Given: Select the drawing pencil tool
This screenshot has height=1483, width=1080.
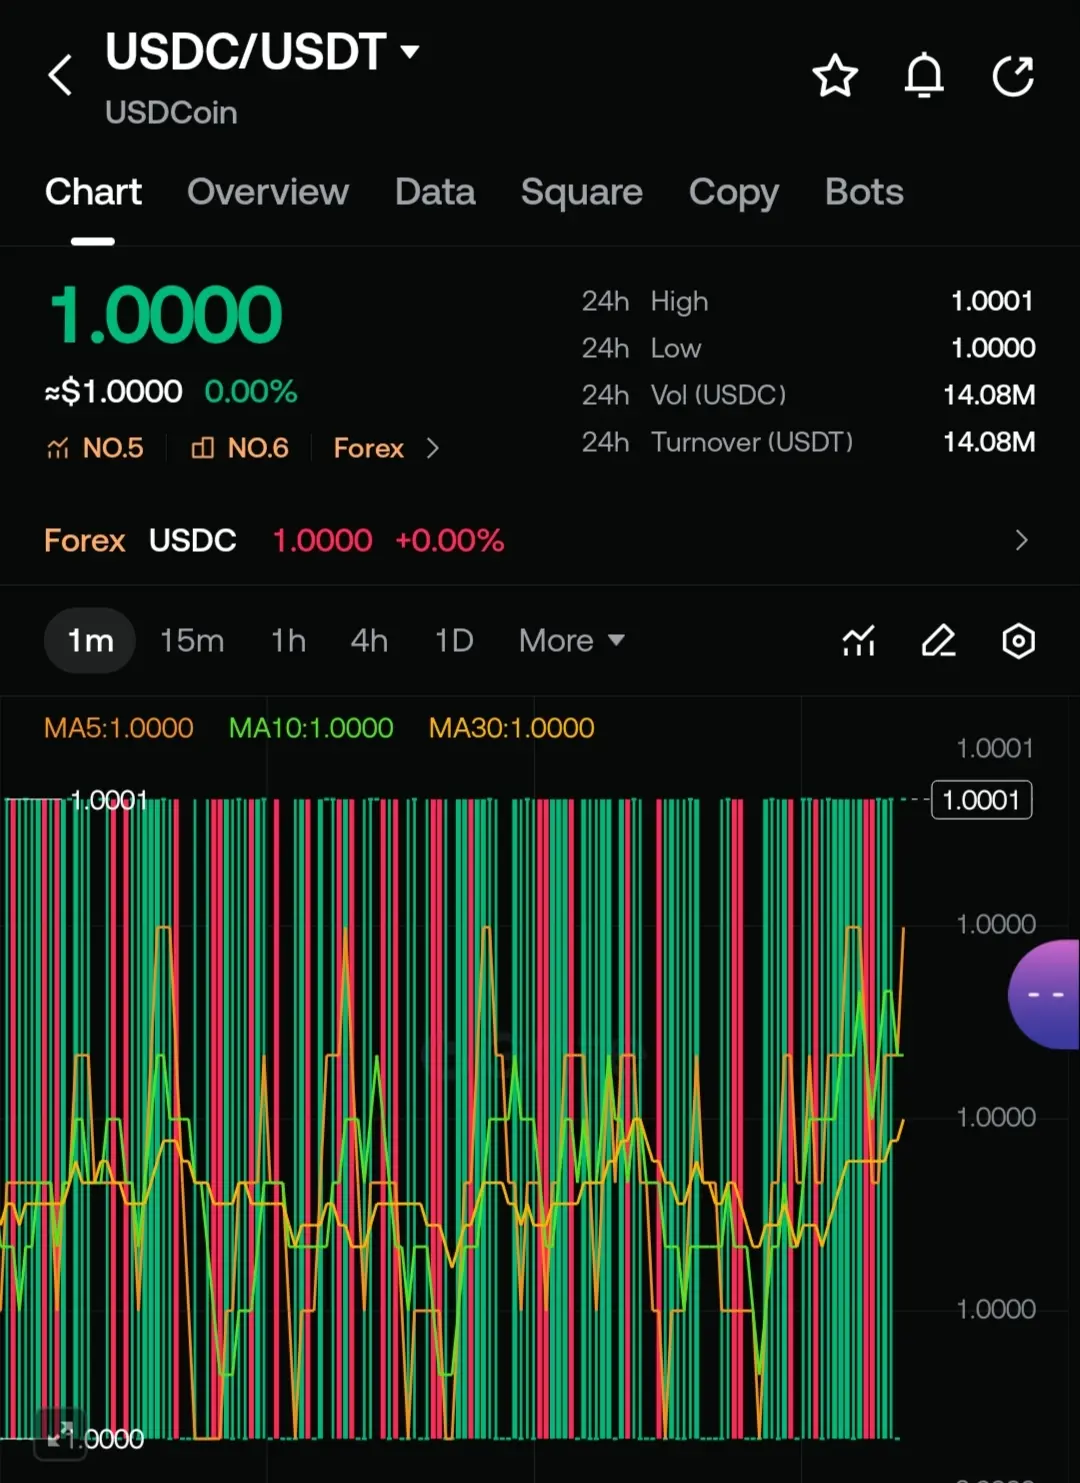Looking at the screenshot, I should (x=938, y=640).
